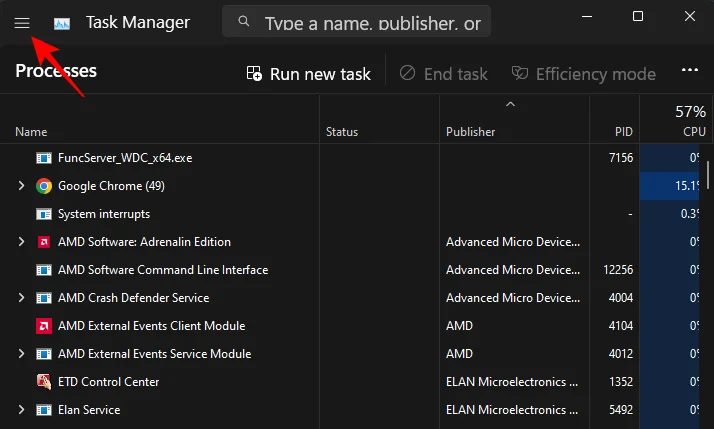714x429 pixels.
Task: Click the search magnifier icon
Action: pos(244,21)
